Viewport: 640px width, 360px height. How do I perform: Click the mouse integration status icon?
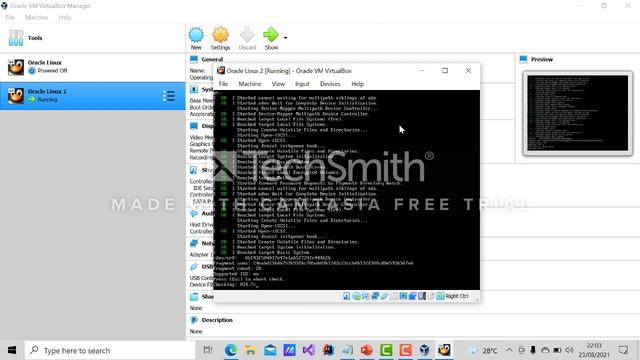tap(431, 296)
